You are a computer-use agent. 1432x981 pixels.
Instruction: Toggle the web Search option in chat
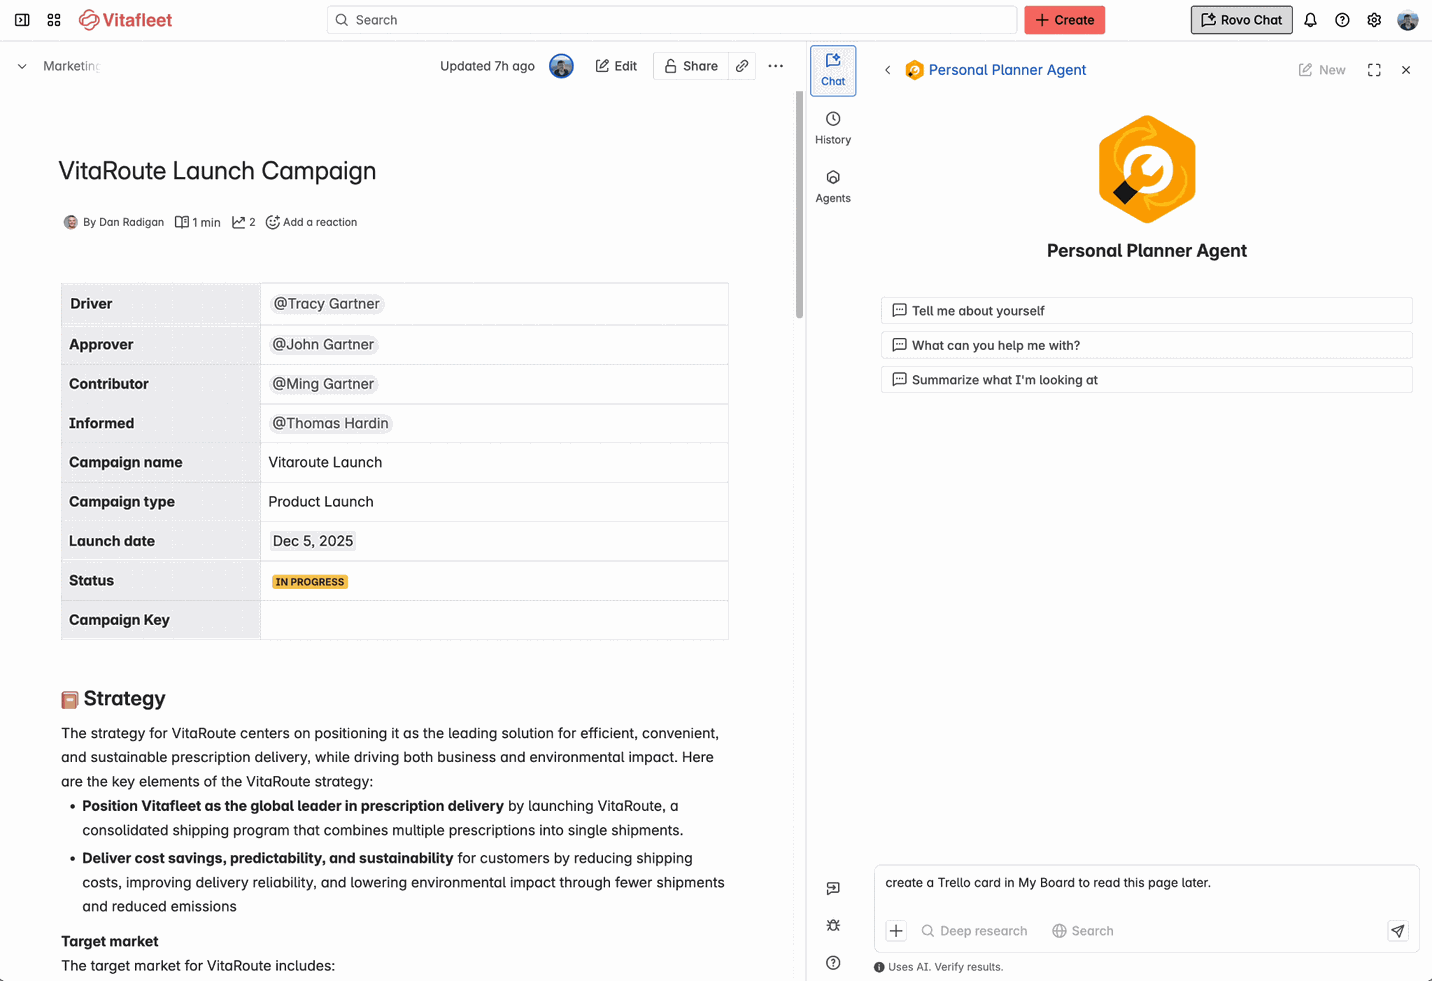(x=1083, y=931)
